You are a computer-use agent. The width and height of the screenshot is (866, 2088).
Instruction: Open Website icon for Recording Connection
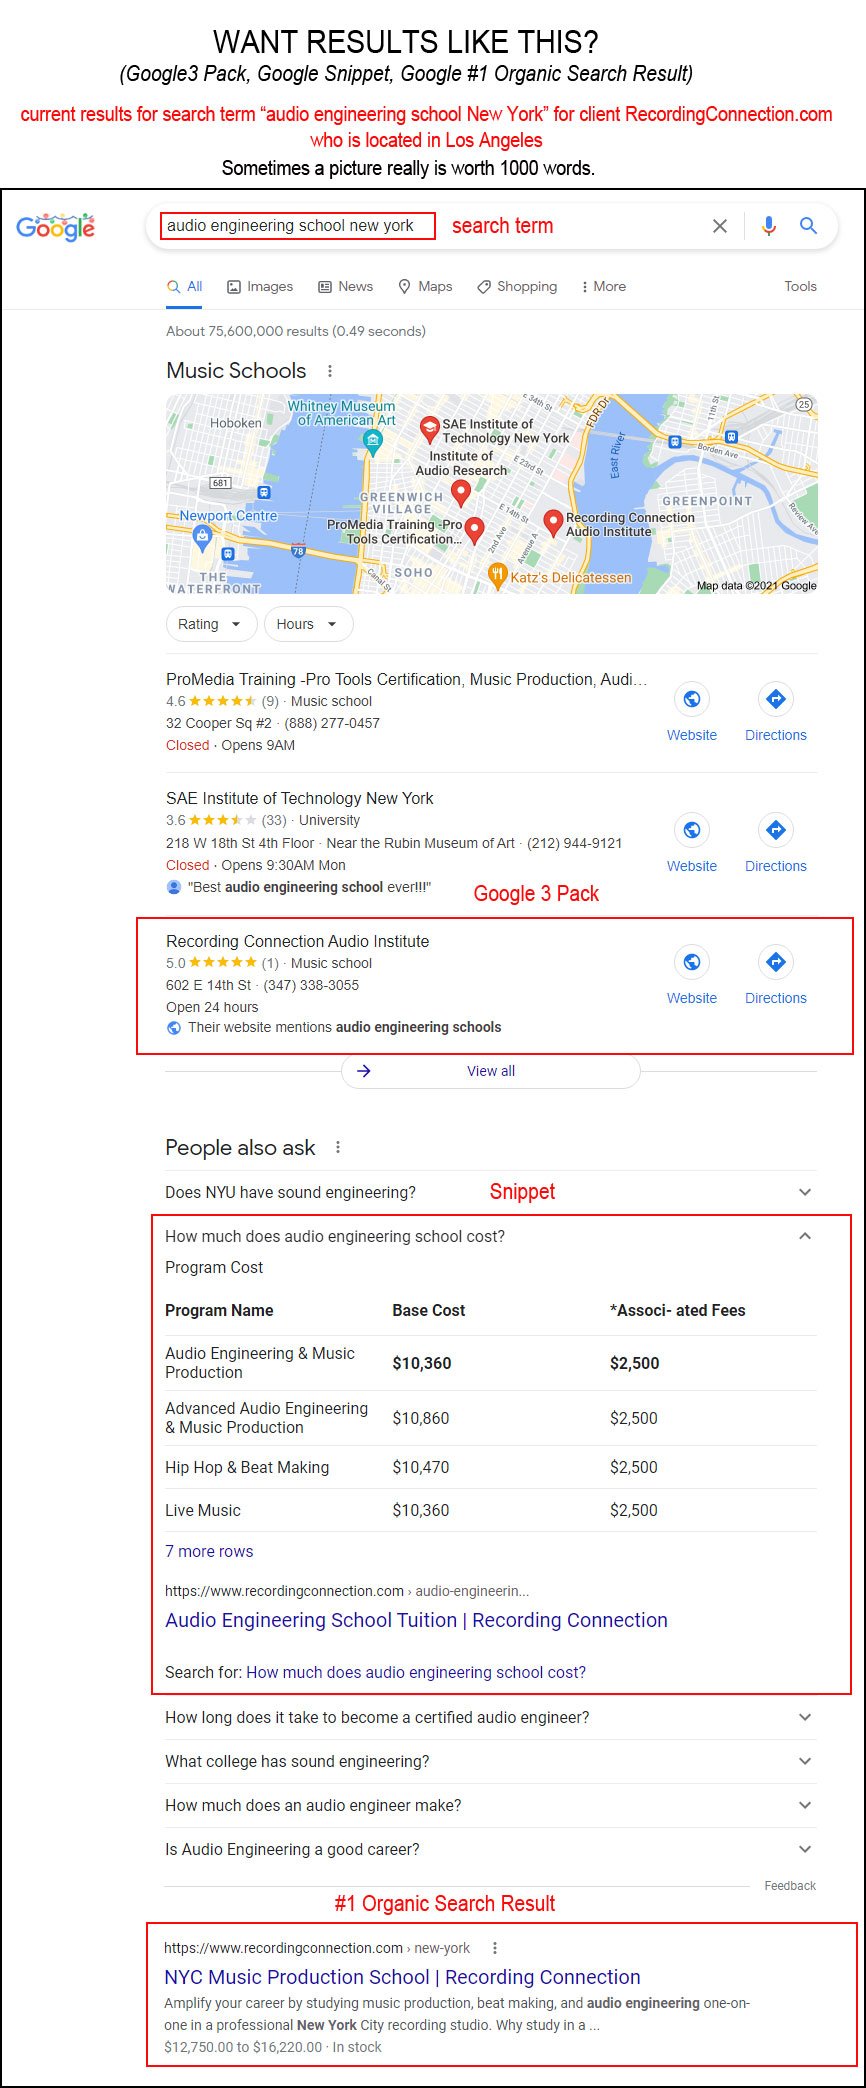click(692, 962)
